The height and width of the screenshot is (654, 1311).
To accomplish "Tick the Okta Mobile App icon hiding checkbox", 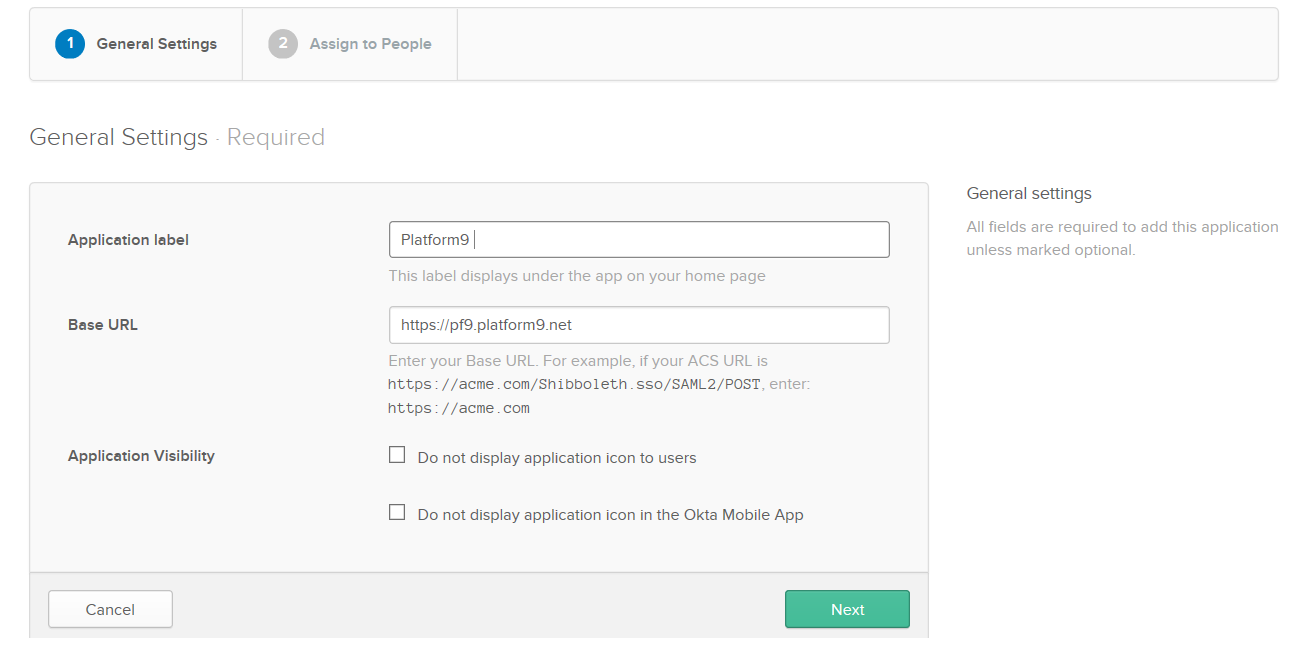I will pos(397,512).
